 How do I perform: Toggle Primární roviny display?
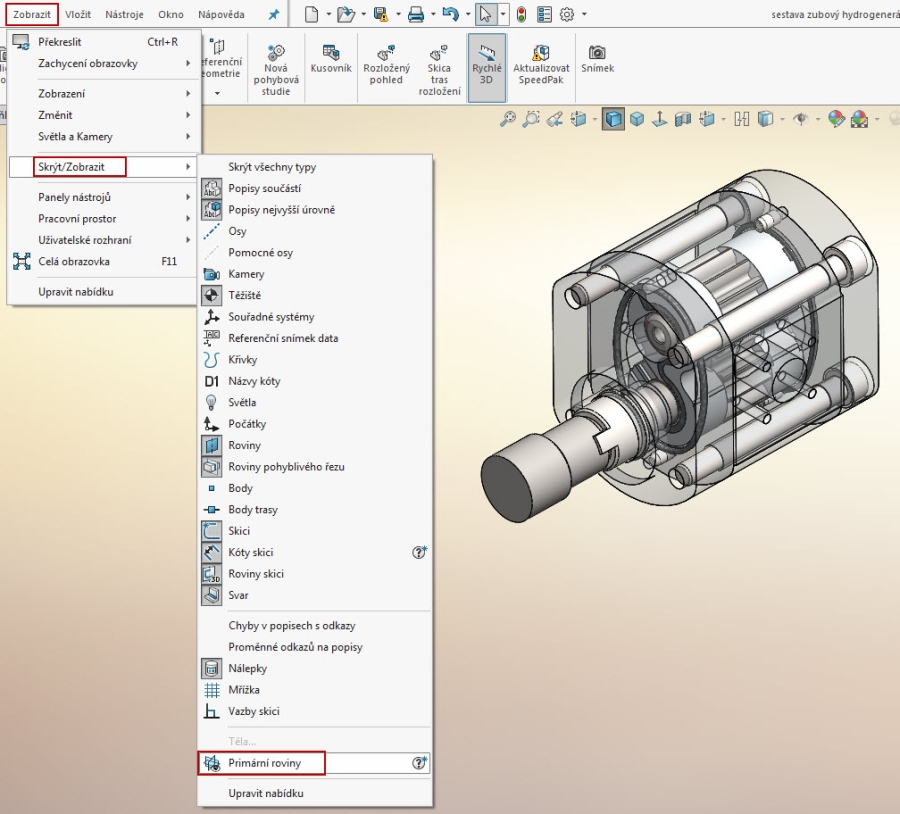(263, 763)
